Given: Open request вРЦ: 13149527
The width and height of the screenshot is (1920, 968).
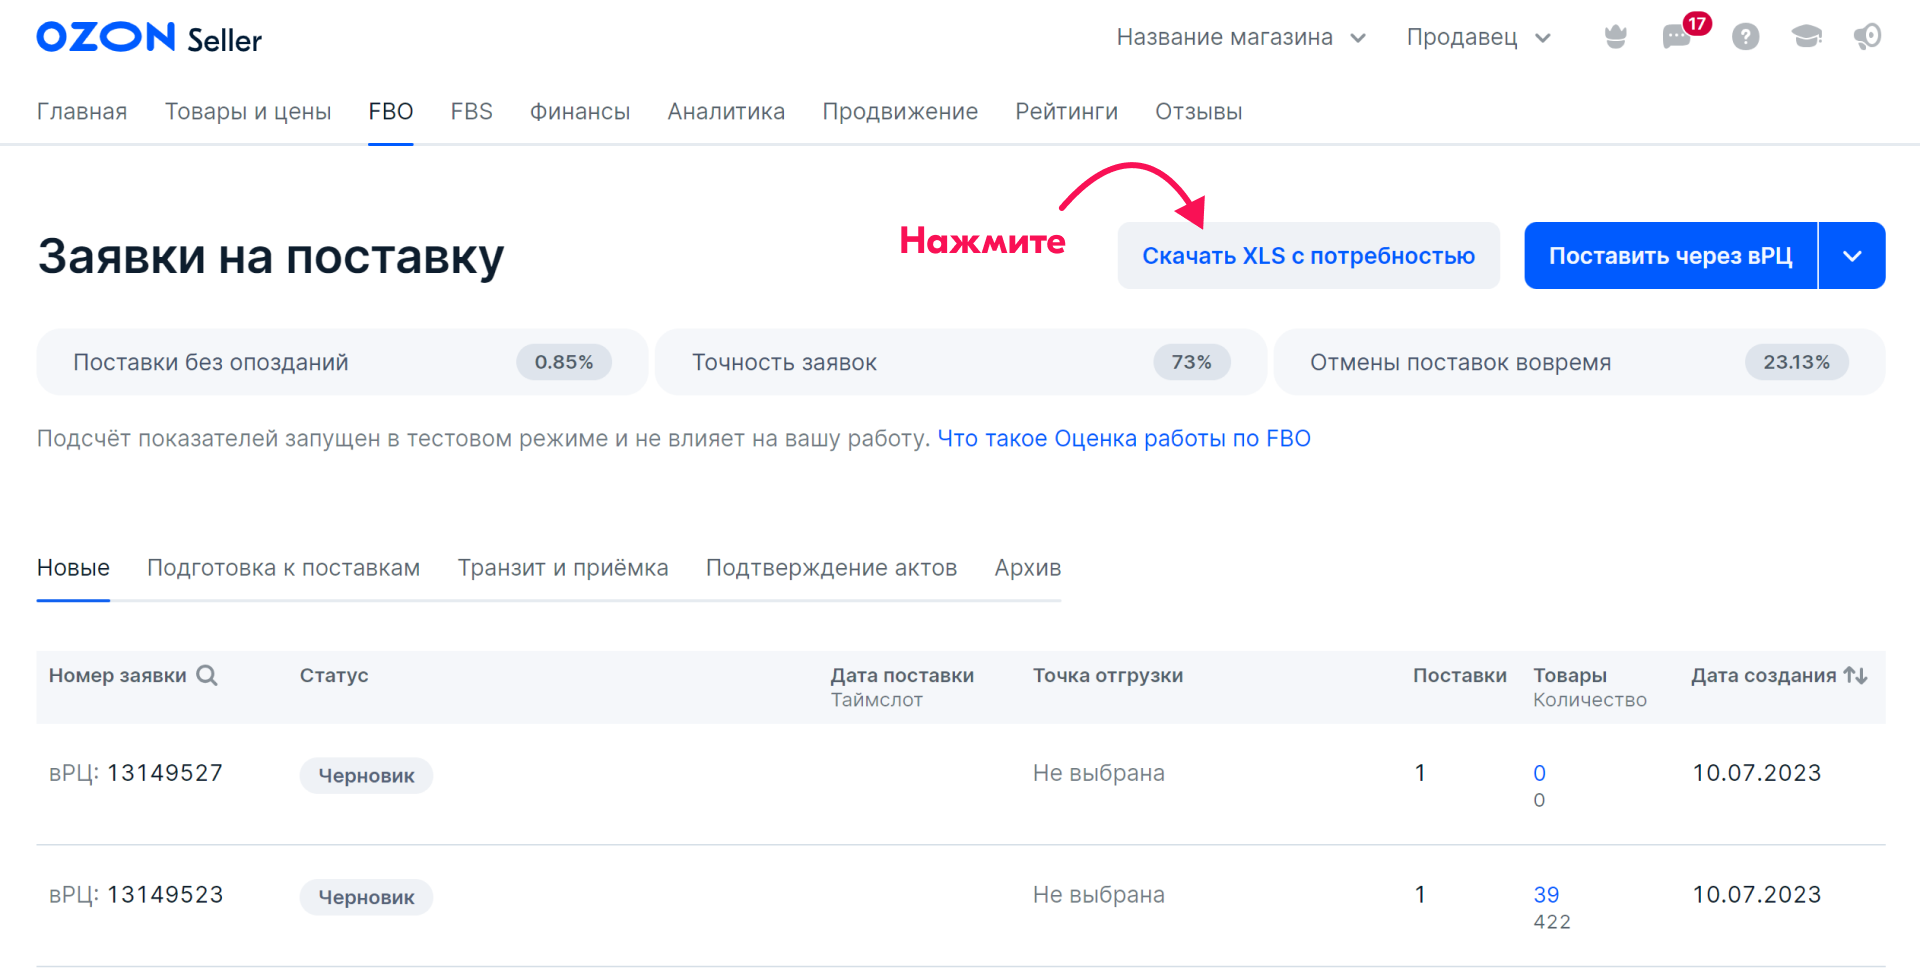Looking at the screenshot, I should pos(136,773).
